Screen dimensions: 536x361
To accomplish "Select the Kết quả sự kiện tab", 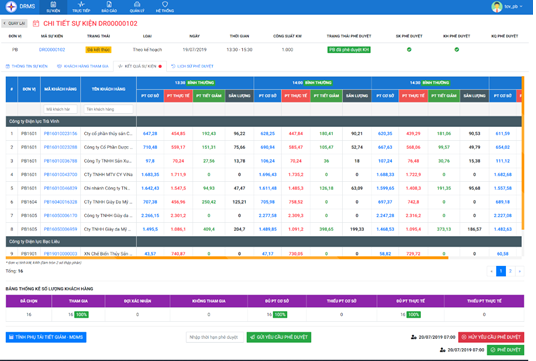I will coord(140,66).
